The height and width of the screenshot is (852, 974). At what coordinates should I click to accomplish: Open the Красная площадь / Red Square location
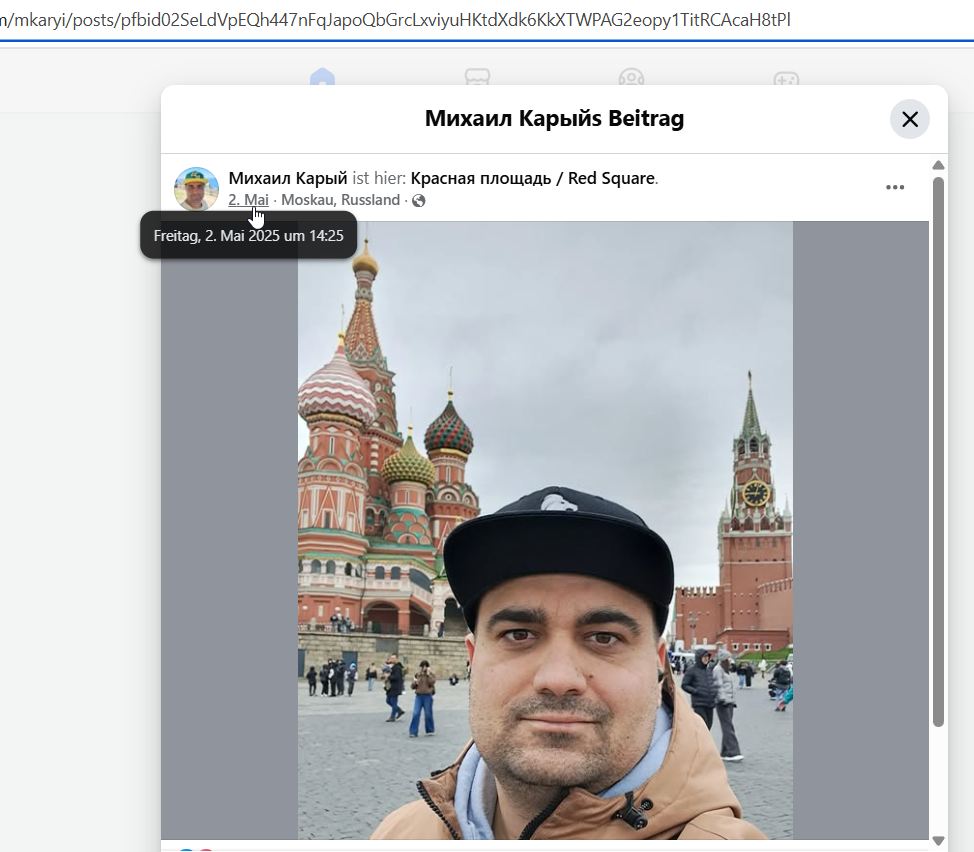[x=532, y=178]
